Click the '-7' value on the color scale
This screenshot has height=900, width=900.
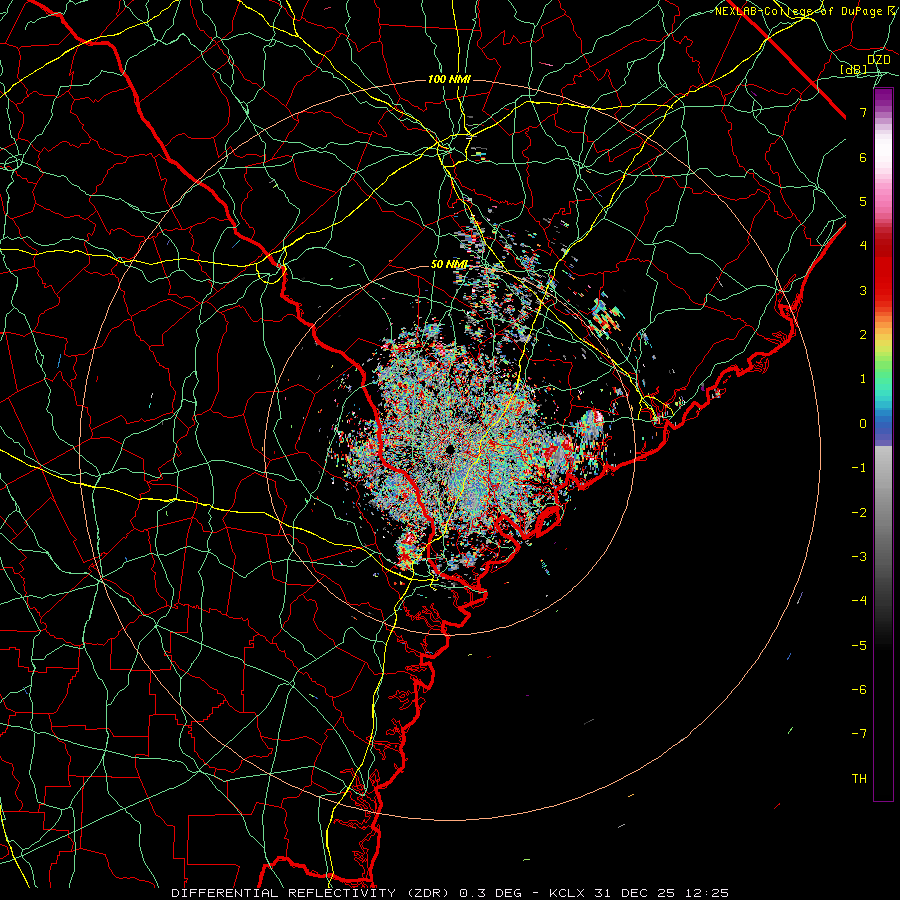[x=859, y=734]
